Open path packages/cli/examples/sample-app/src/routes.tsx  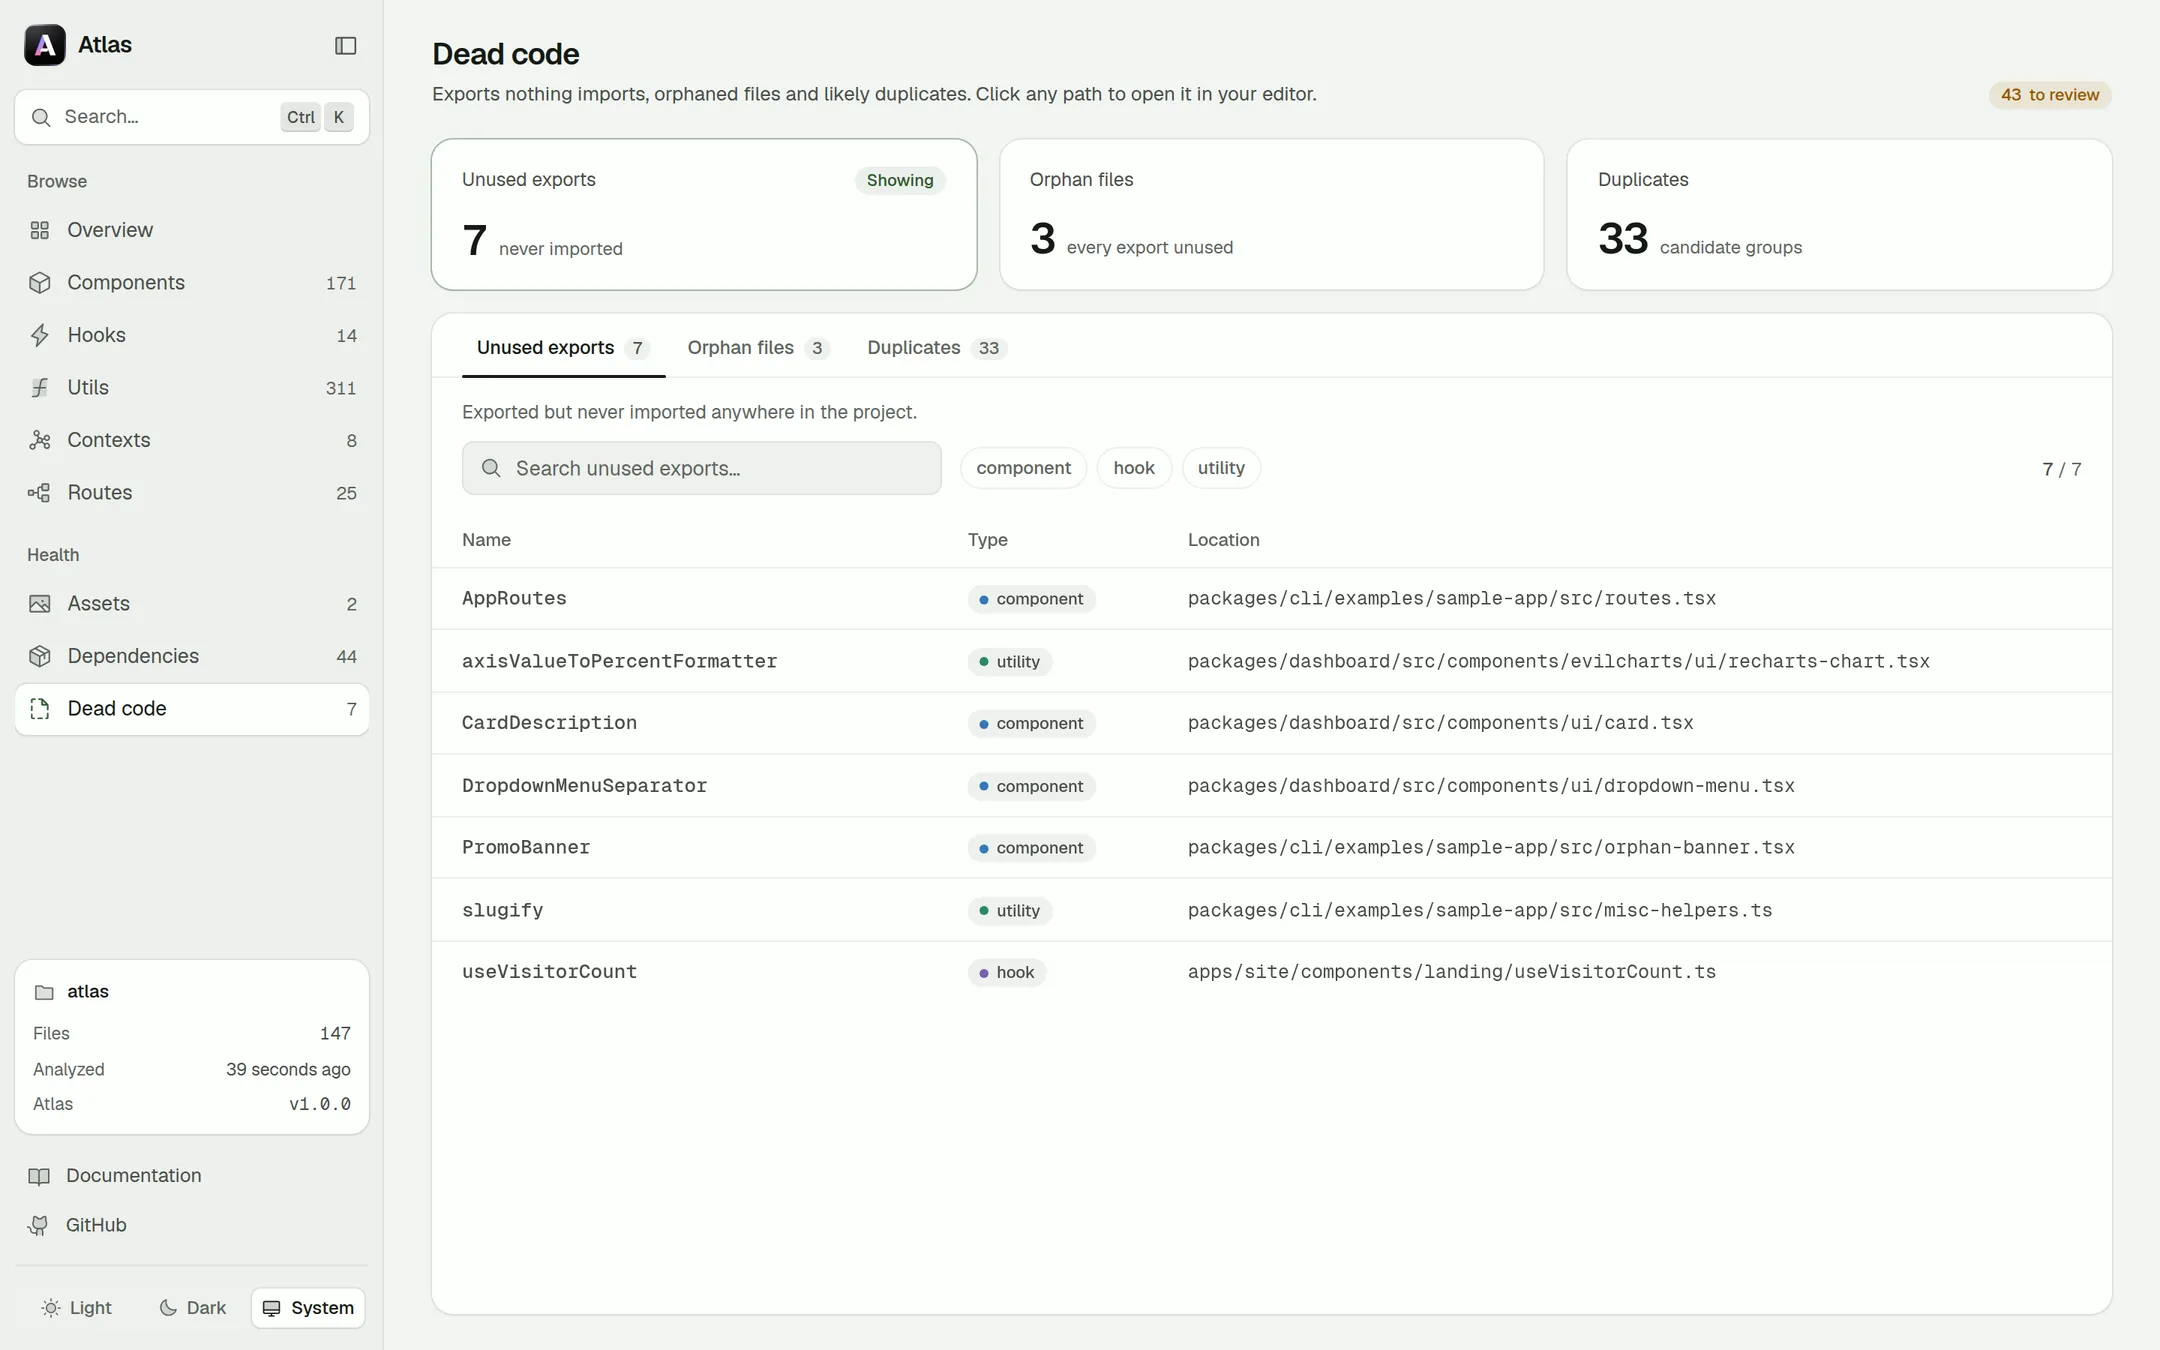coord(1451,598)
